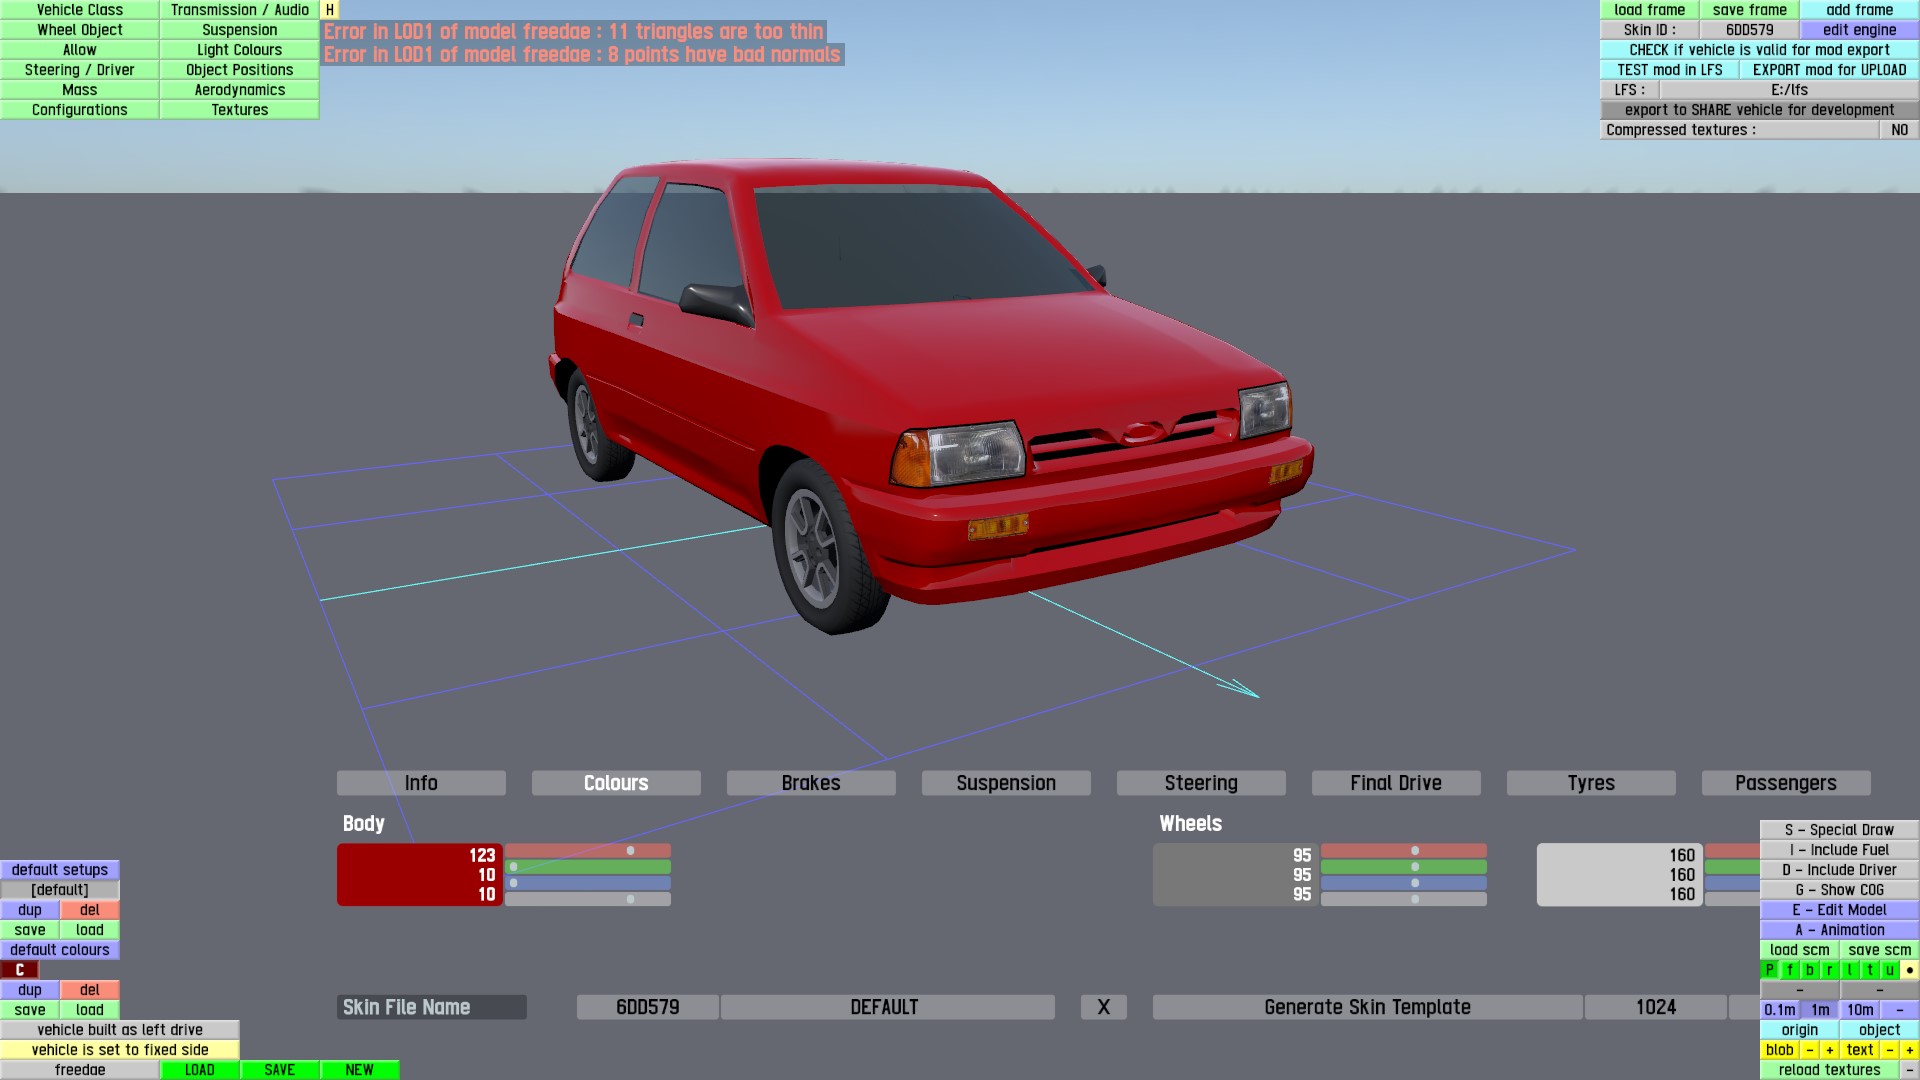Screen dimensions: 1920x1080
Task: Open the 1024 skin template size selector
Action: (1655, 1007)
